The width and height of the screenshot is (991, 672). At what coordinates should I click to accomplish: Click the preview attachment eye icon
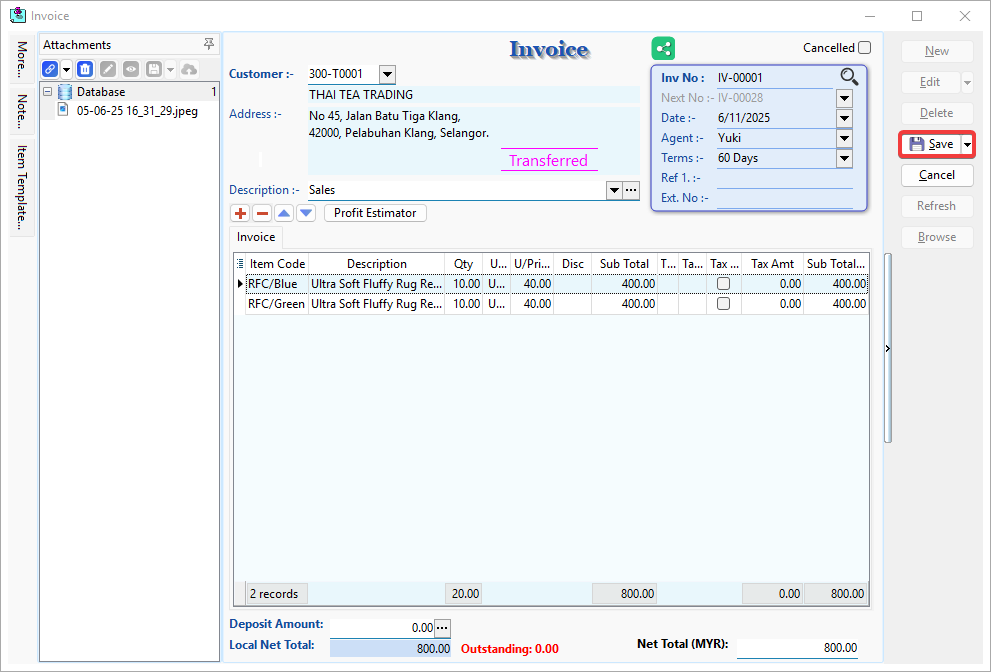(131, 69)
